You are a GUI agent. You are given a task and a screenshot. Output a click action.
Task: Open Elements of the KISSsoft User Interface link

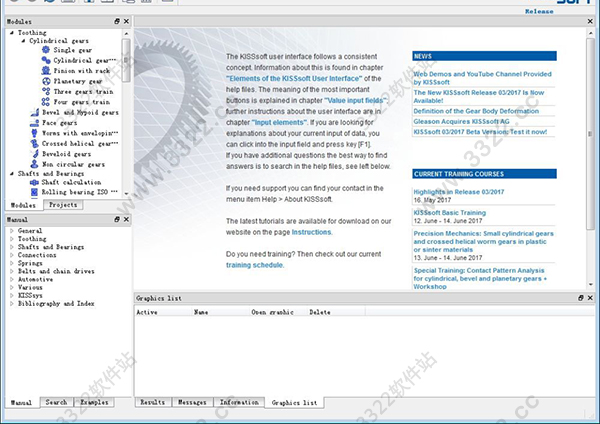click(x=293, y=78)
